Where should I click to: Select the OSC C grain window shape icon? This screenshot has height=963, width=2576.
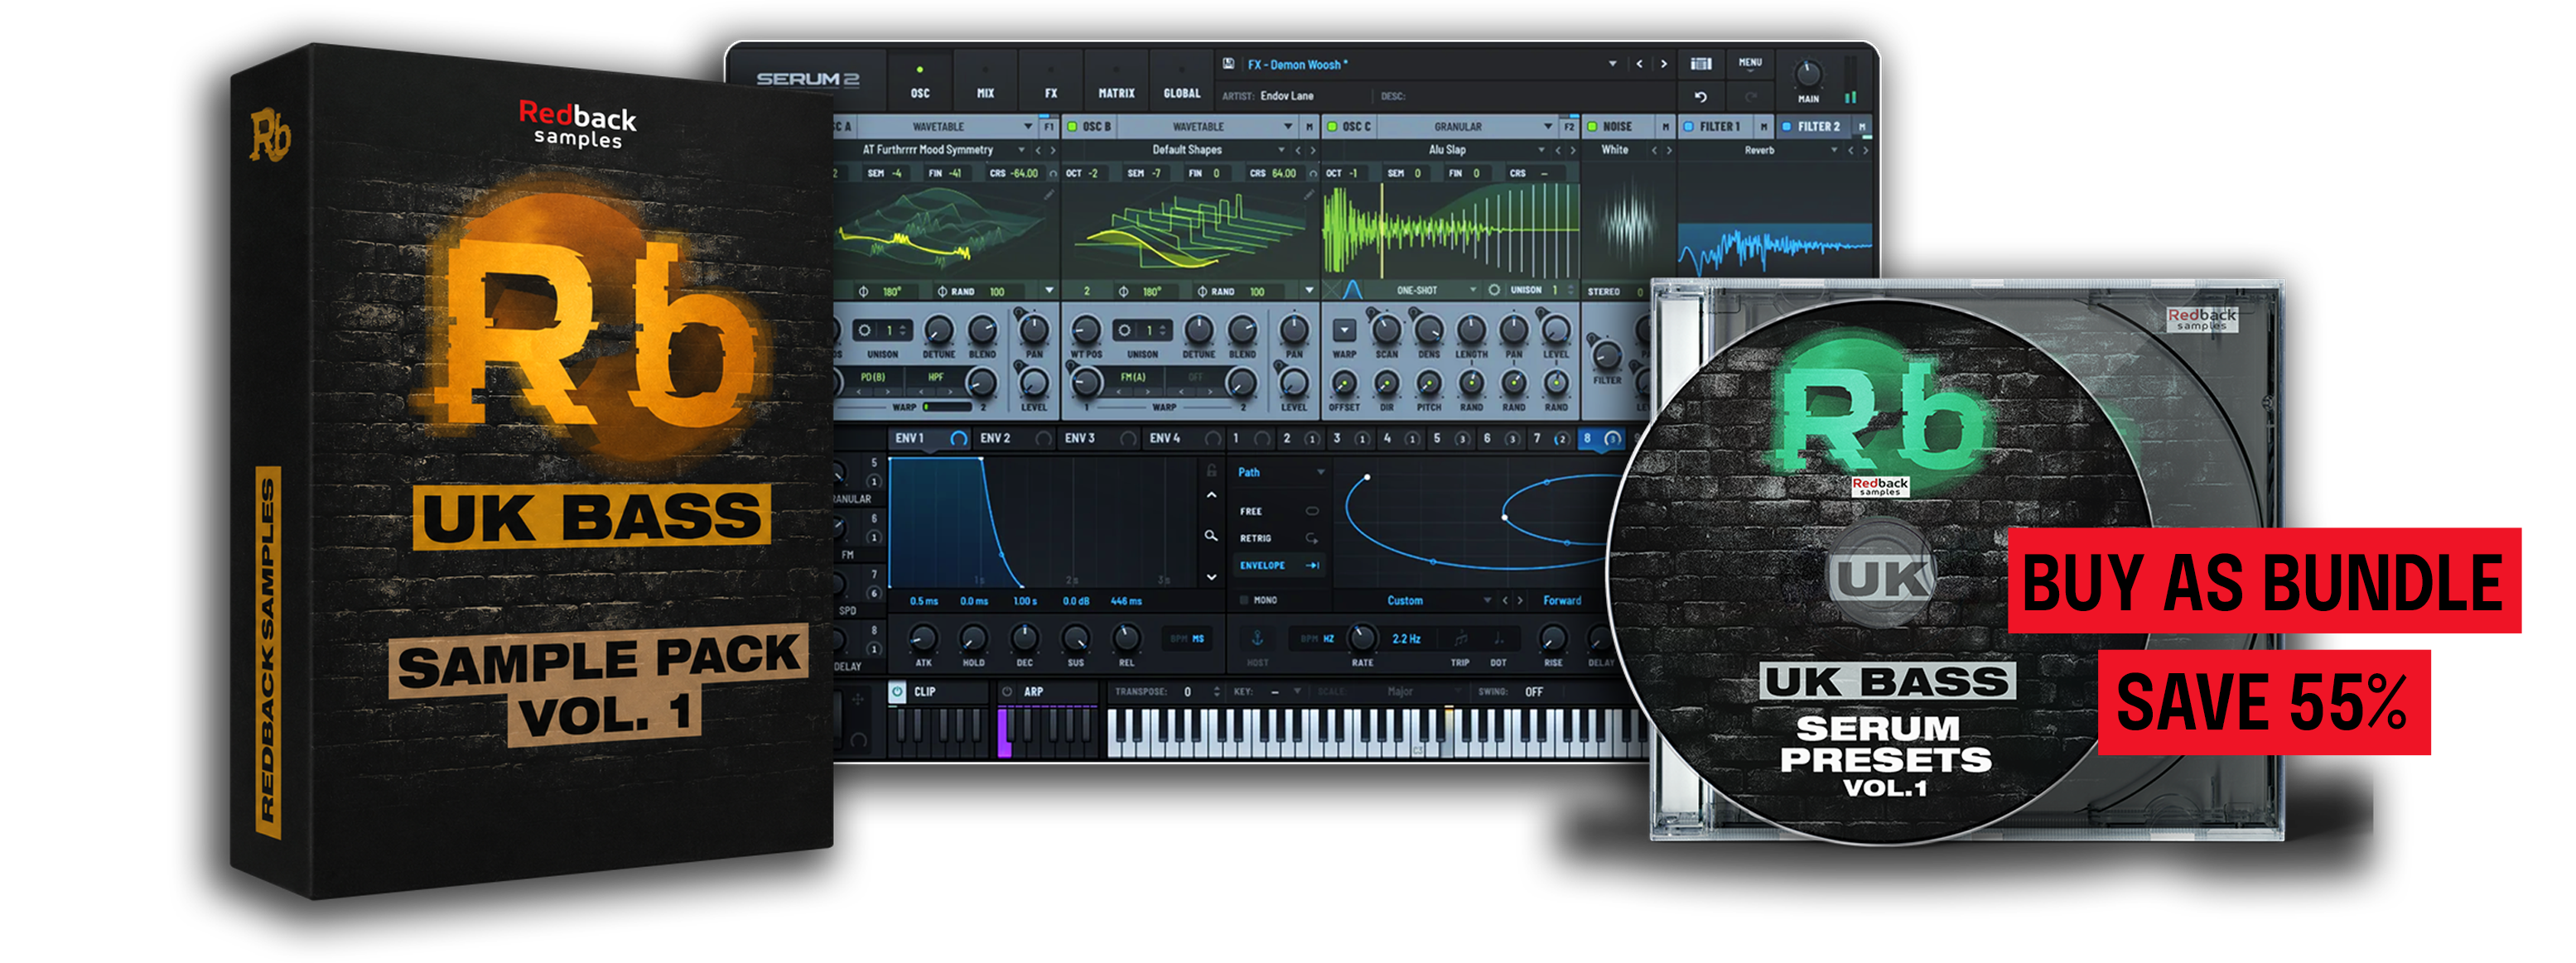pos(1352,290)
